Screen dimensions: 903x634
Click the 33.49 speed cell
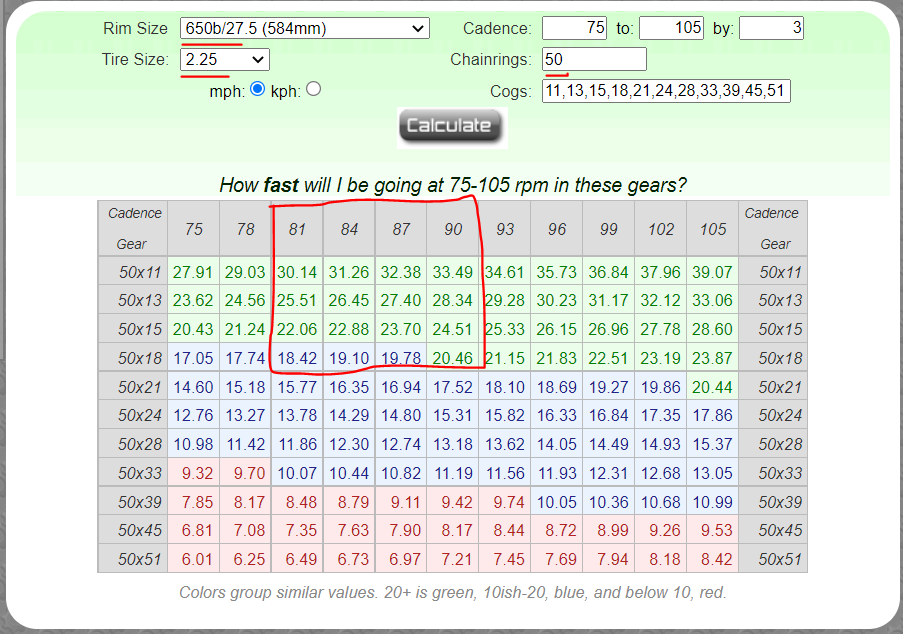[x=453, y=272]
